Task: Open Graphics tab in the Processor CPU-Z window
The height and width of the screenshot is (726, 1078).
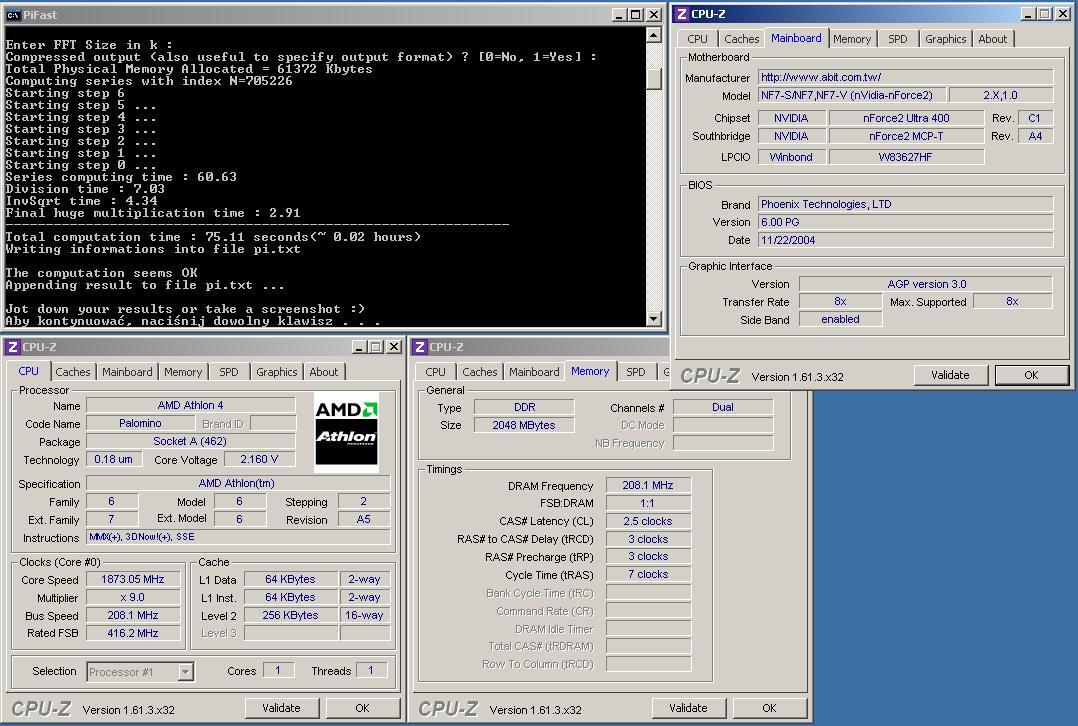Action: (x=276, y=372)
